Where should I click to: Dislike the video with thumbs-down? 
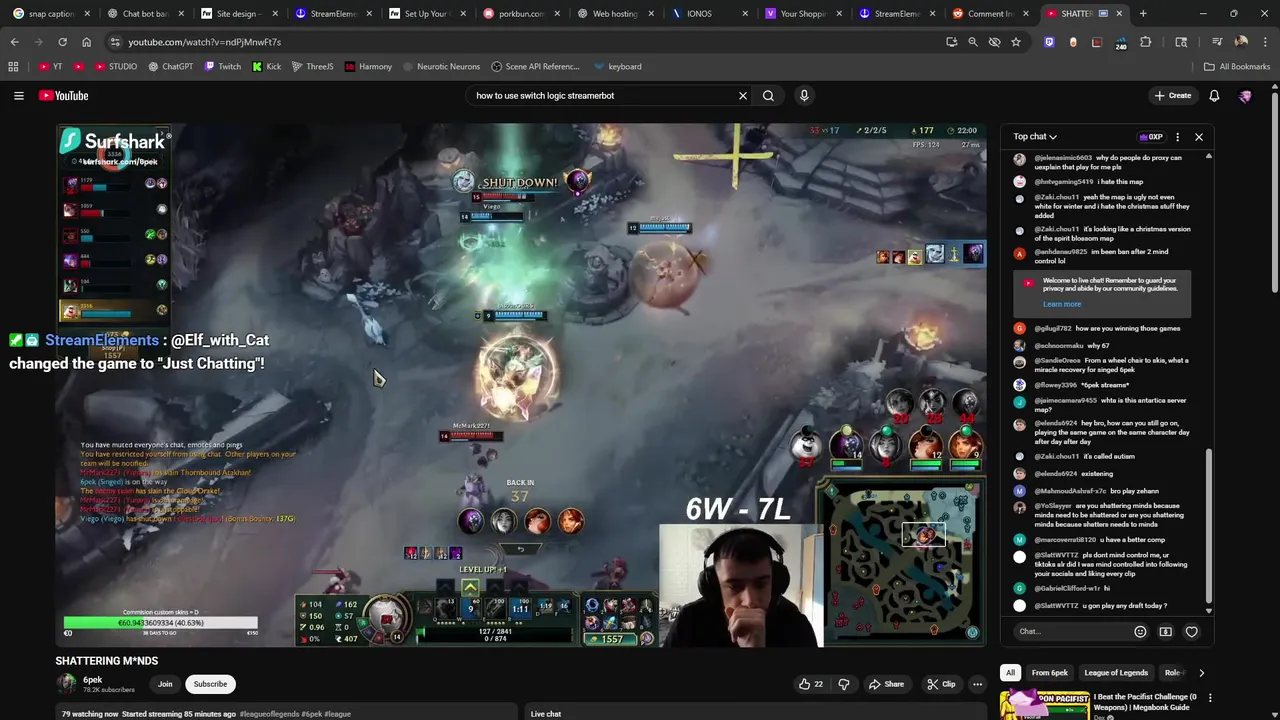point(844,684)
